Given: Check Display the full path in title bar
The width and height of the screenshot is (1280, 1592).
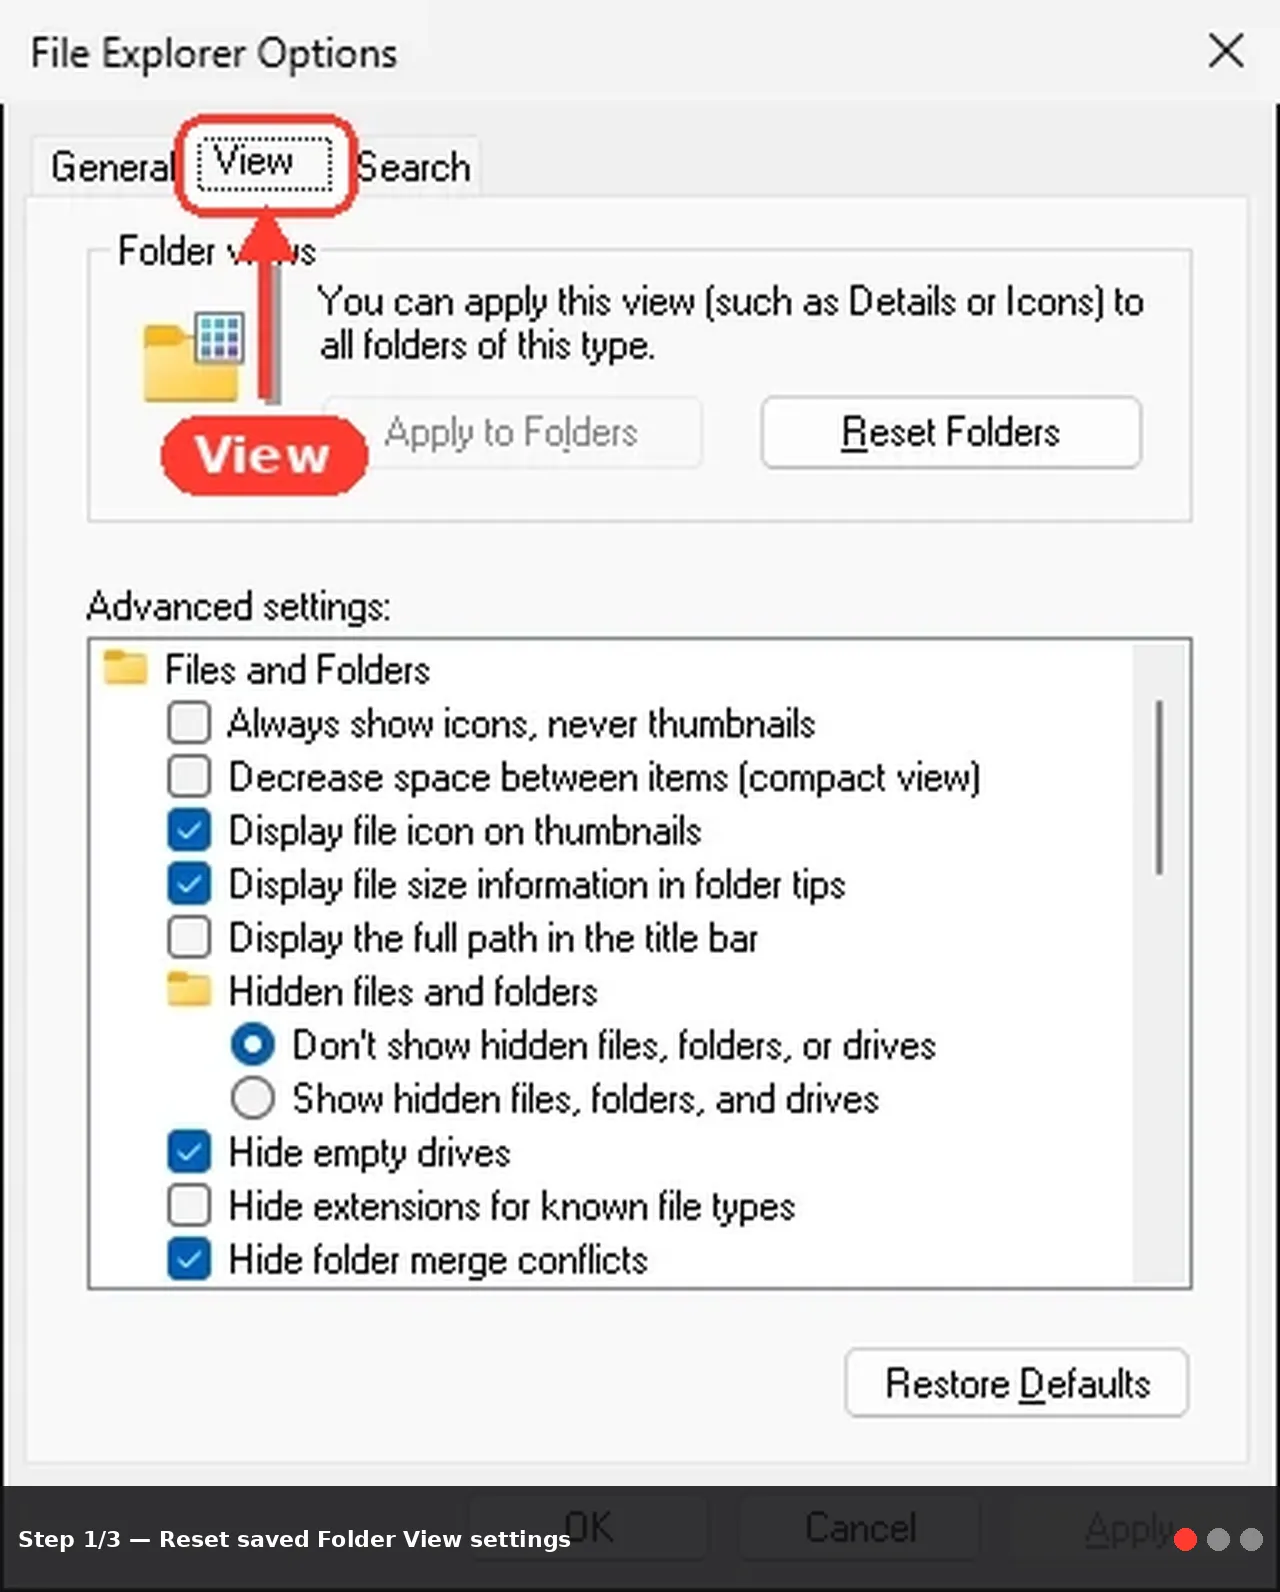Looking at the screenshot, I should point(189,938).
